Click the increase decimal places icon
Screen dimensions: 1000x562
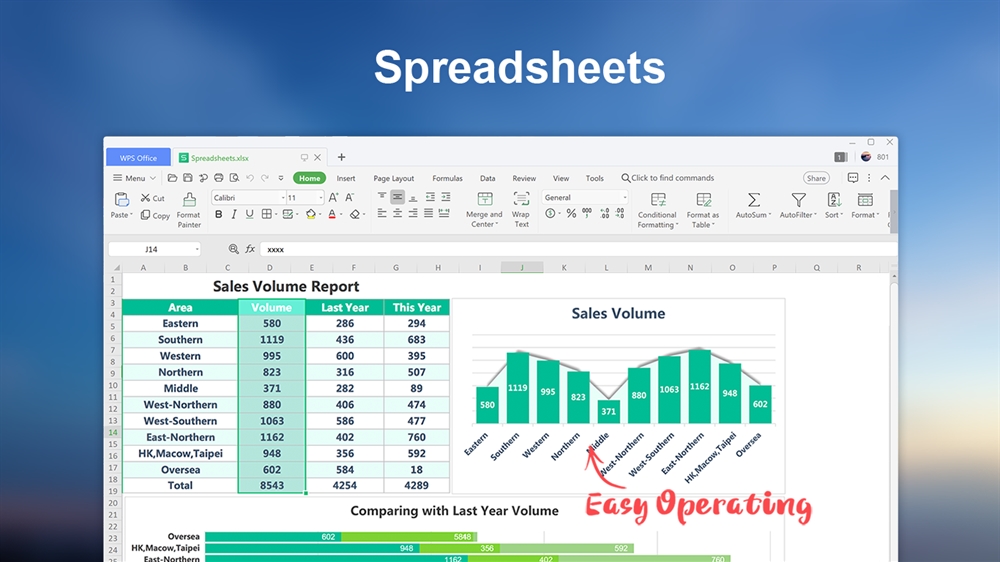[x=604, y=214]
